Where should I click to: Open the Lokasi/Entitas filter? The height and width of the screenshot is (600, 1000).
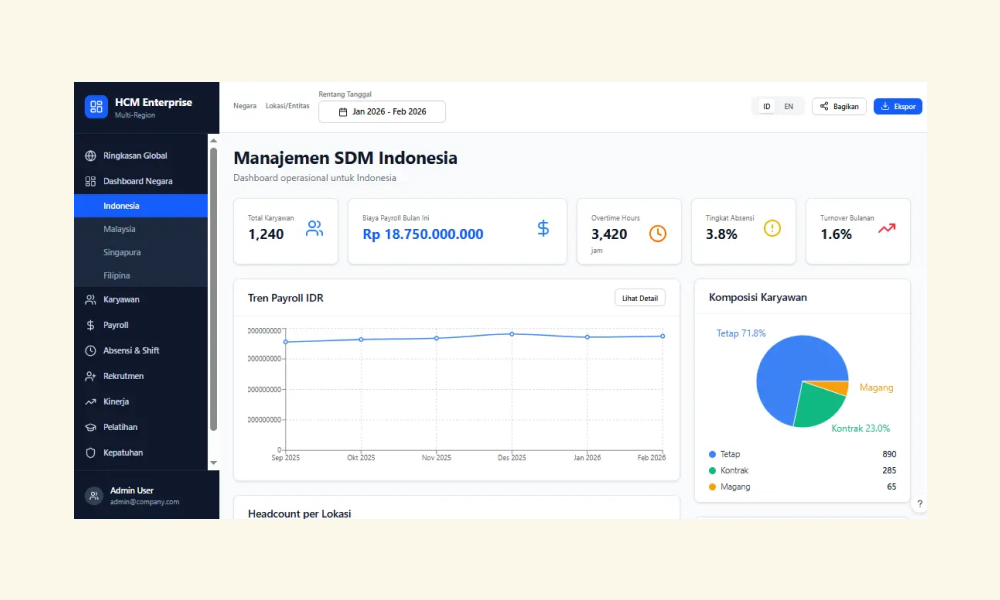pos(288,106)
